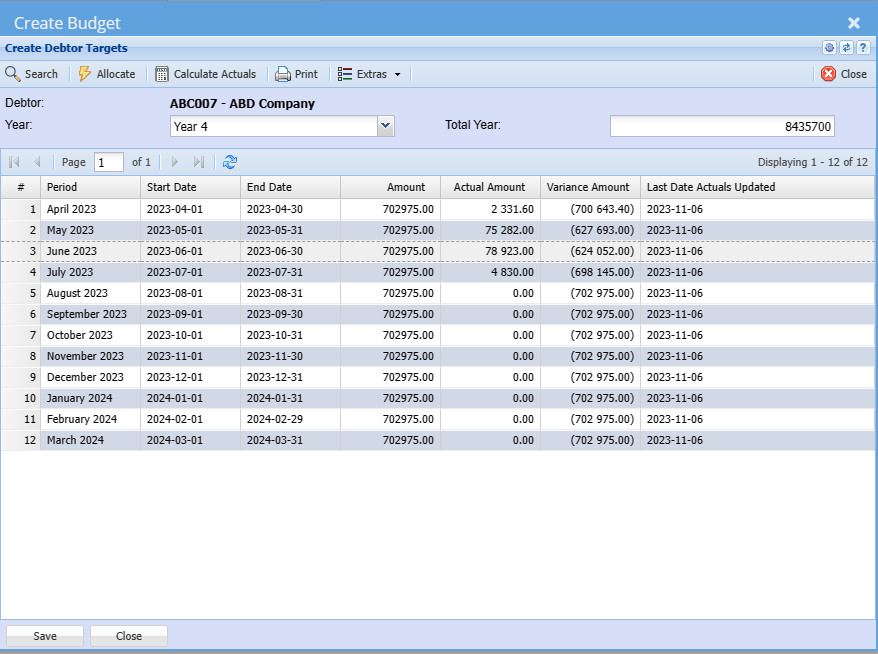Click the panel settings gear icon
Viewport: 878px width, 654px height.
[x=829, y=48]
